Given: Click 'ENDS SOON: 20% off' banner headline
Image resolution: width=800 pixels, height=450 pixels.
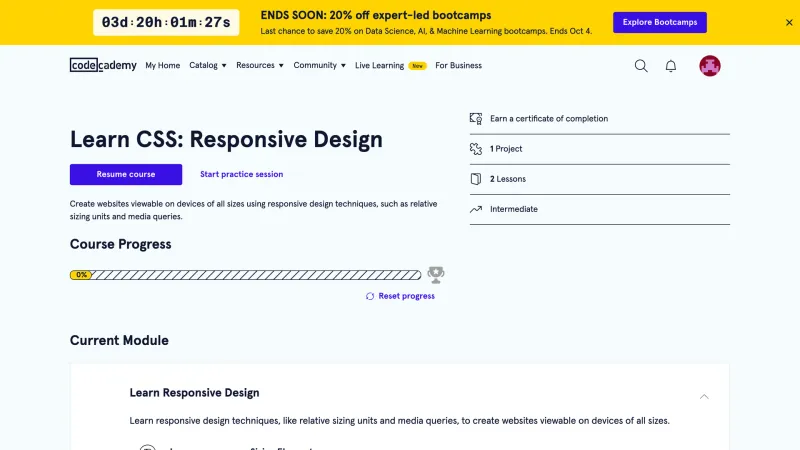Looking at the screenshot, I should [376, 15].
